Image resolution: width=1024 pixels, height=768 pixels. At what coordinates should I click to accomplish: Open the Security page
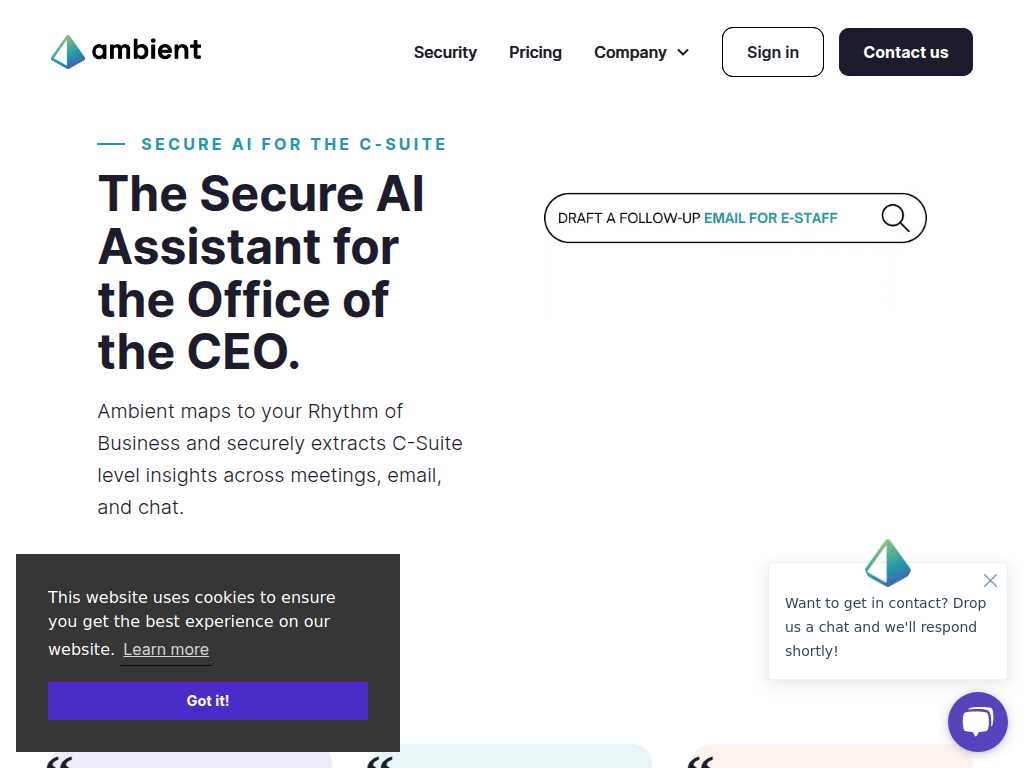(445, 52)
